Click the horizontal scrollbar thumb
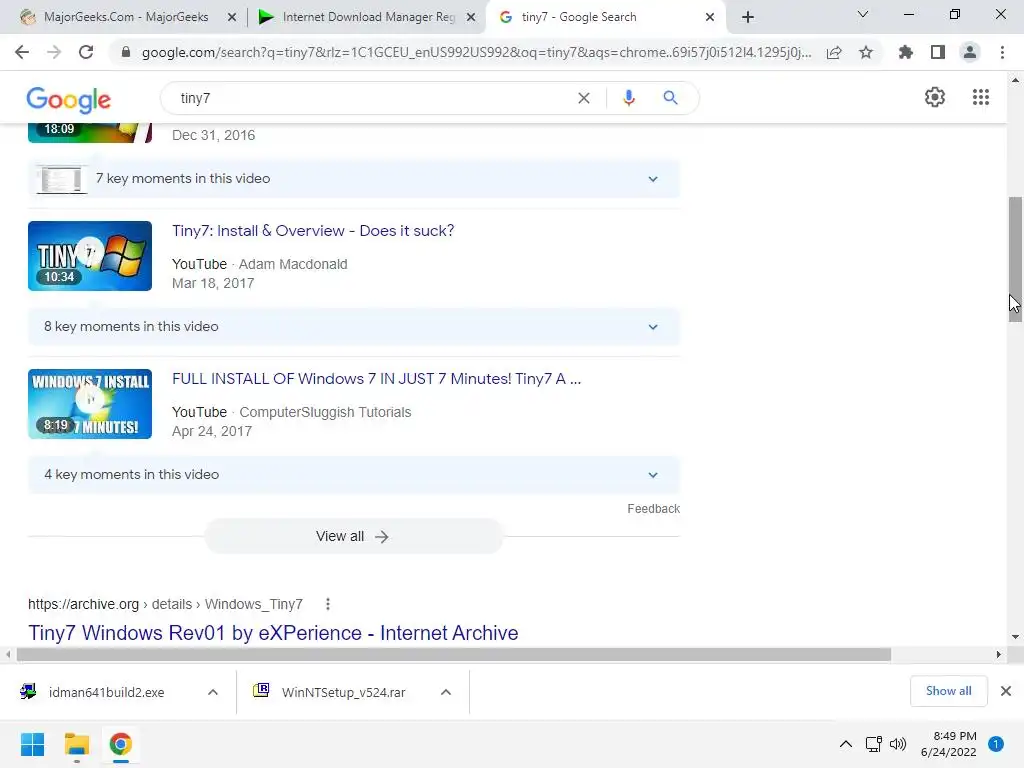 pos(453,654)
